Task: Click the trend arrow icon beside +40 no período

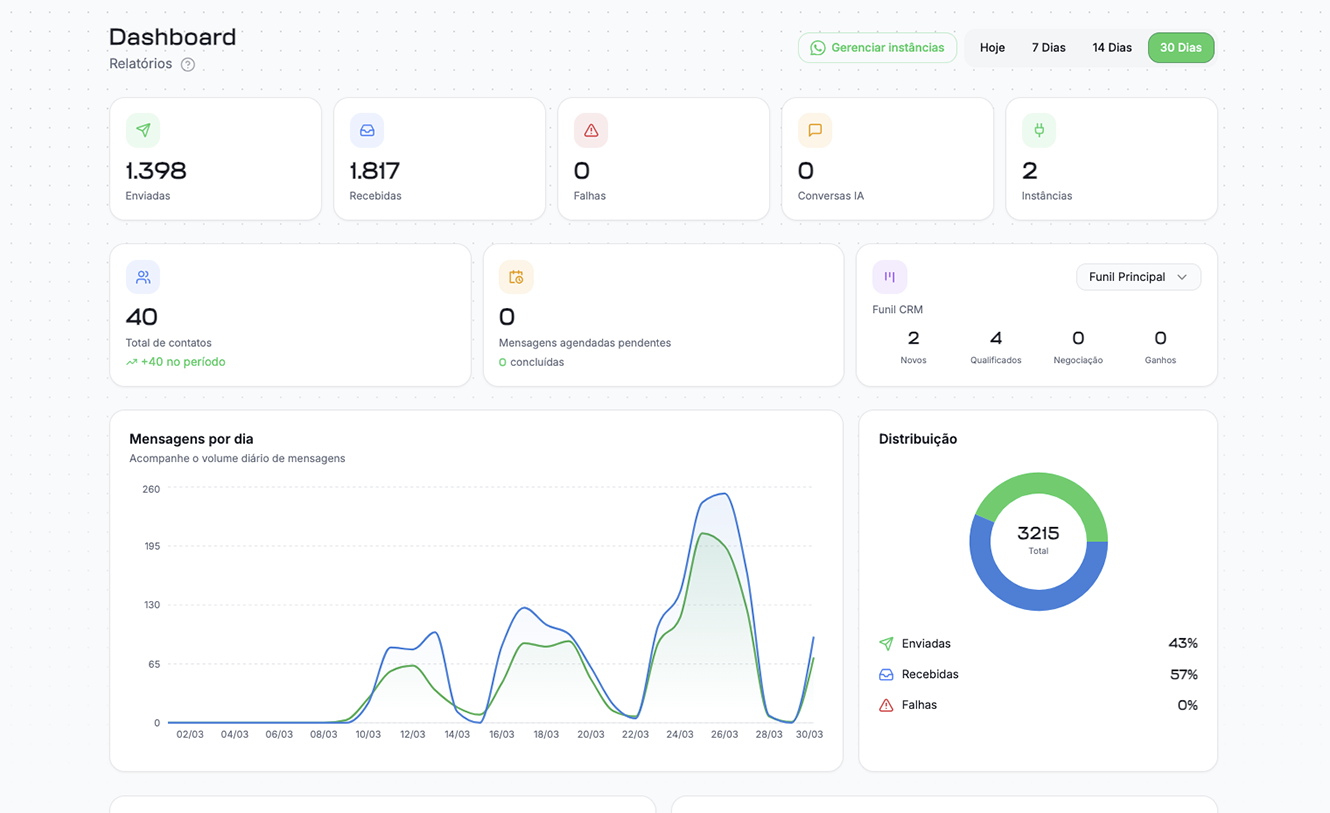Action: (x=131, y=363)
